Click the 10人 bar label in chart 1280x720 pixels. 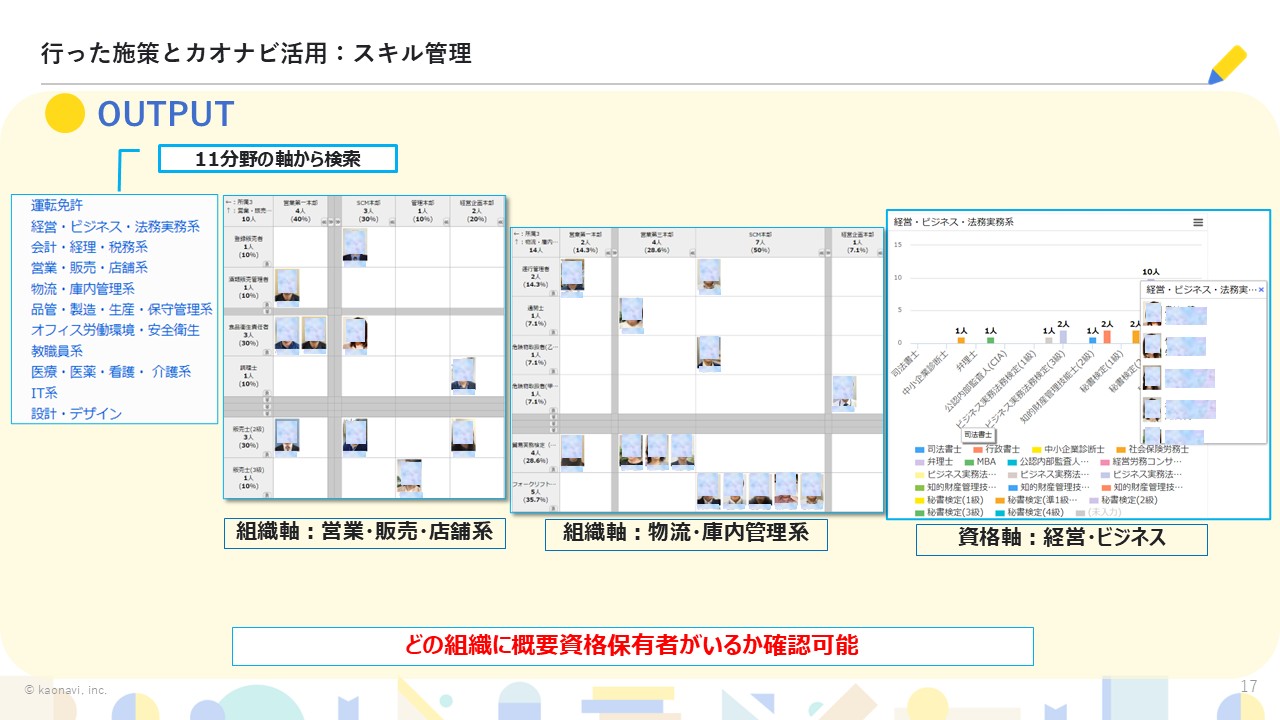click(1150, 271)
